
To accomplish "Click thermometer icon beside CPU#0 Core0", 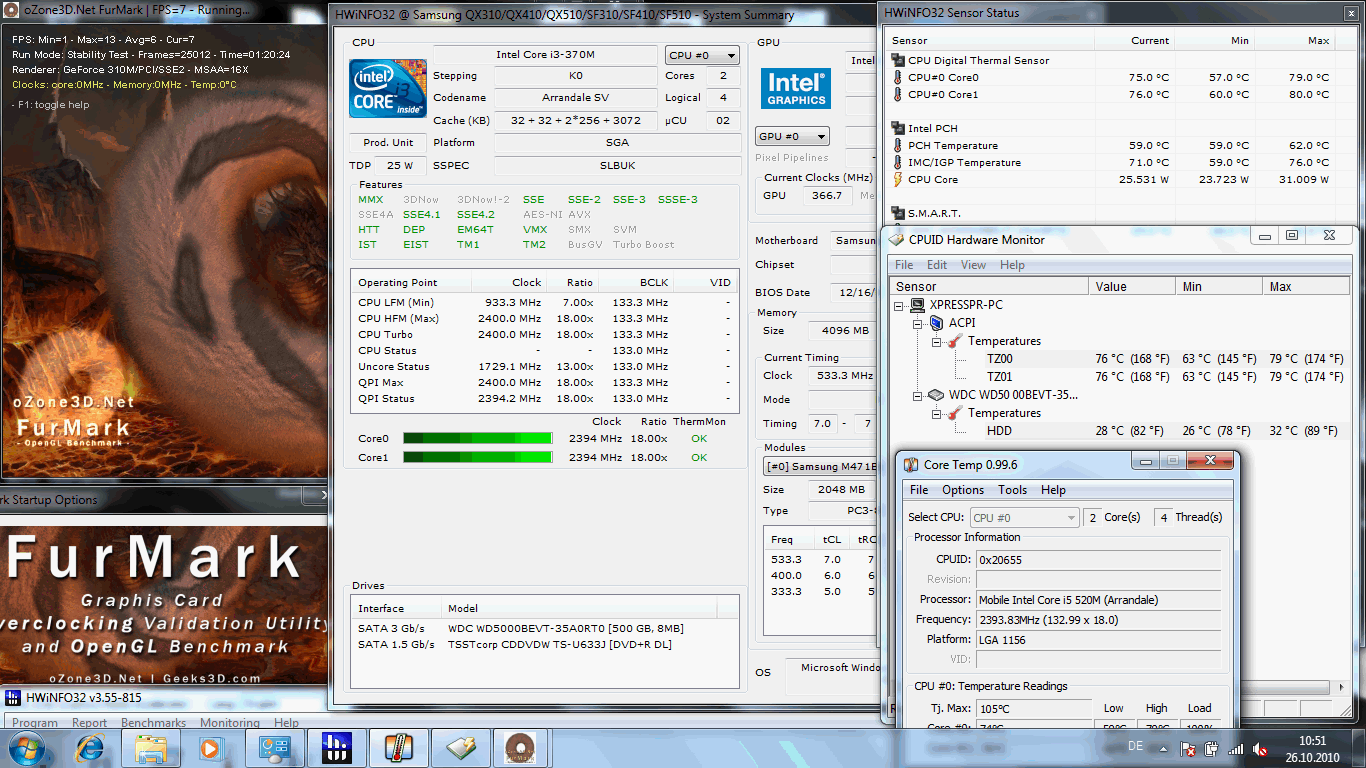I will 897,77.
